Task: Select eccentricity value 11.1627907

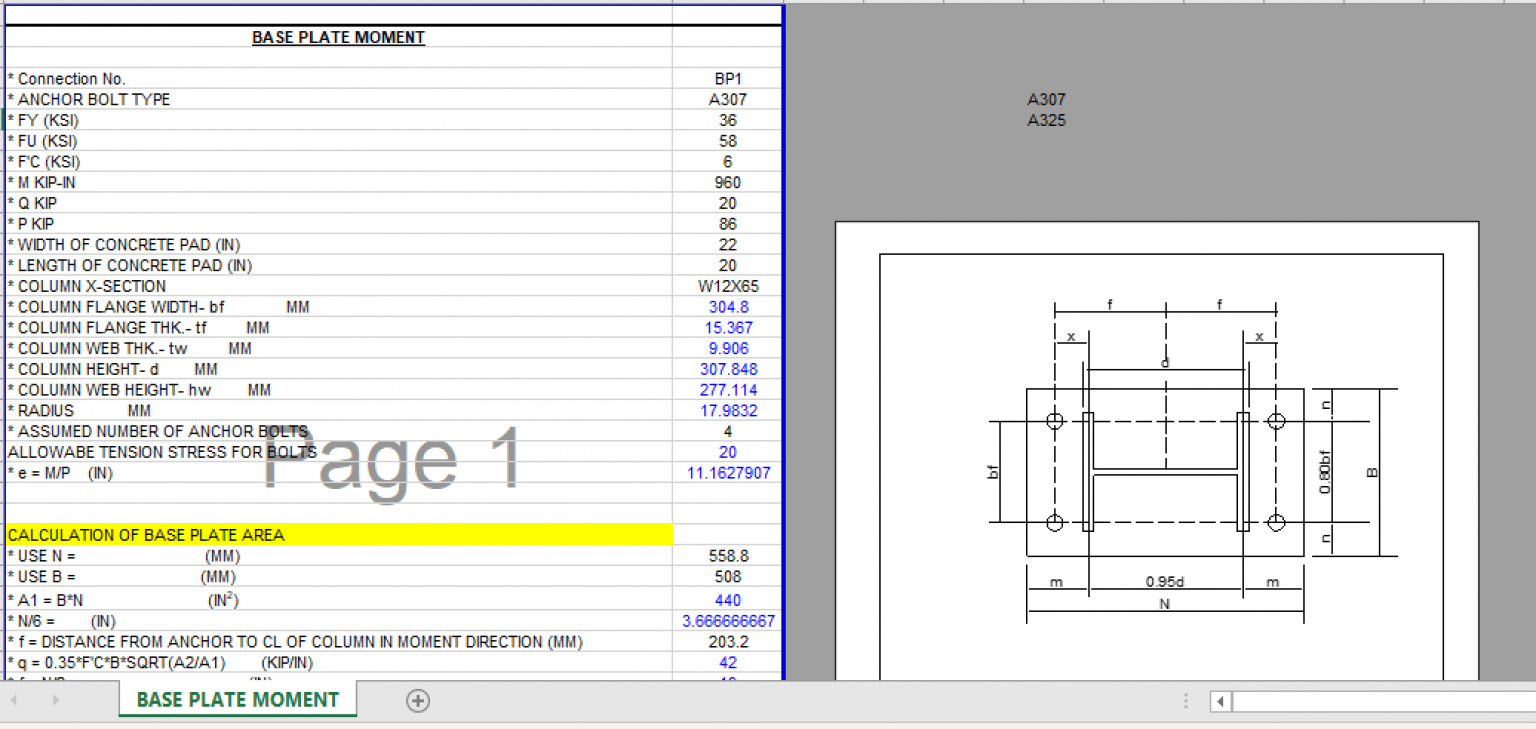Action: click(728, 473)
